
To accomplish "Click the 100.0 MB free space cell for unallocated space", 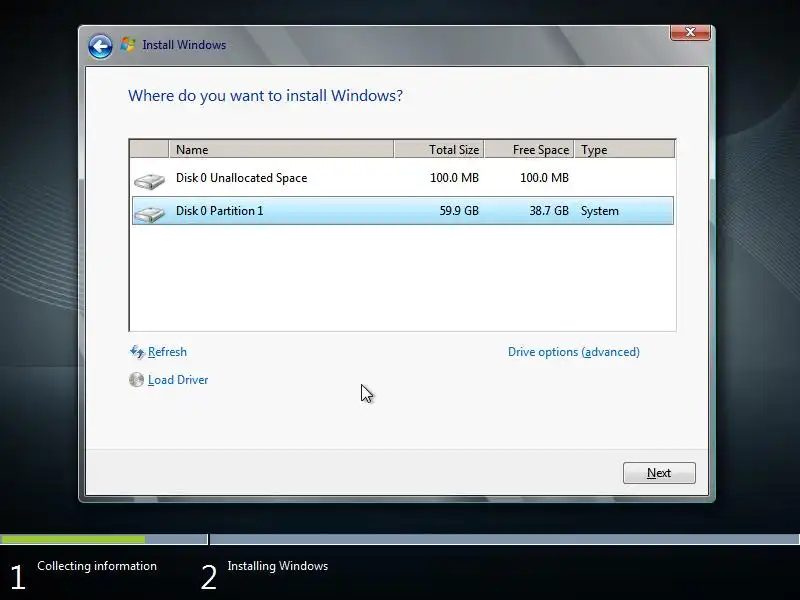I will point(544,178).
